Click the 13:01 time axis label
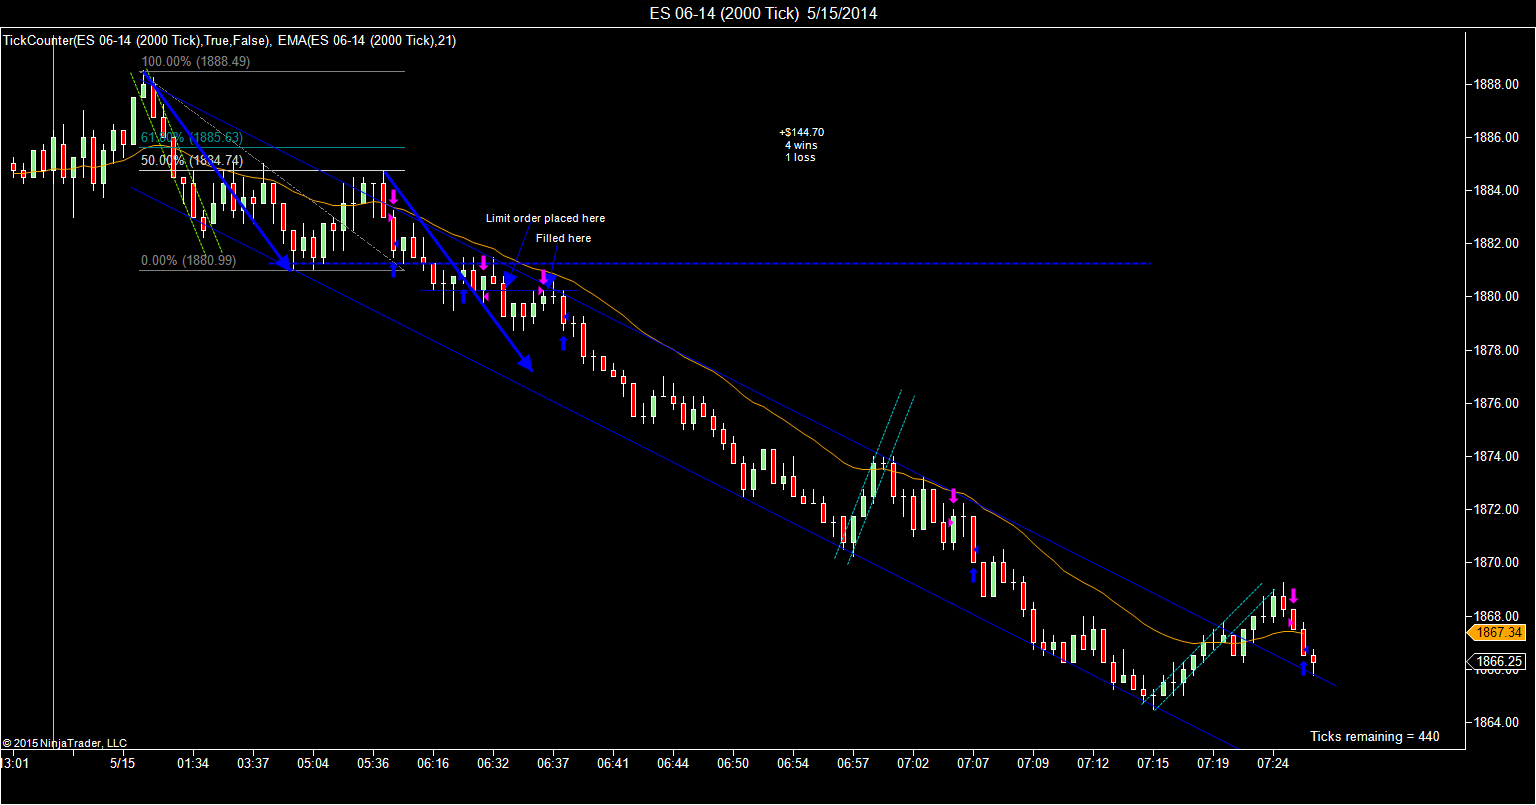This screenshot has height=805, width=1536. 14,763
